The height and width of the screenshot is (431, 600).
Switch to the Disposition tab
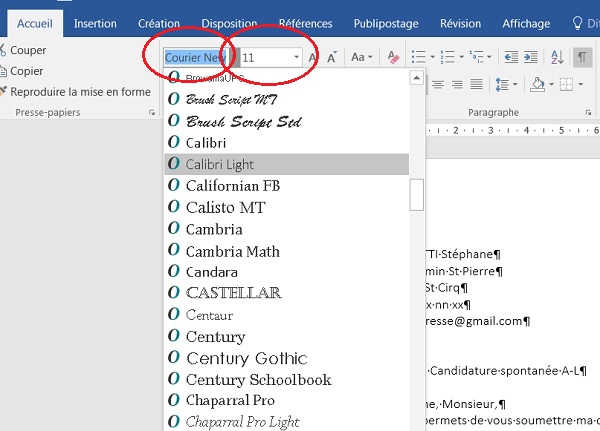229,24
